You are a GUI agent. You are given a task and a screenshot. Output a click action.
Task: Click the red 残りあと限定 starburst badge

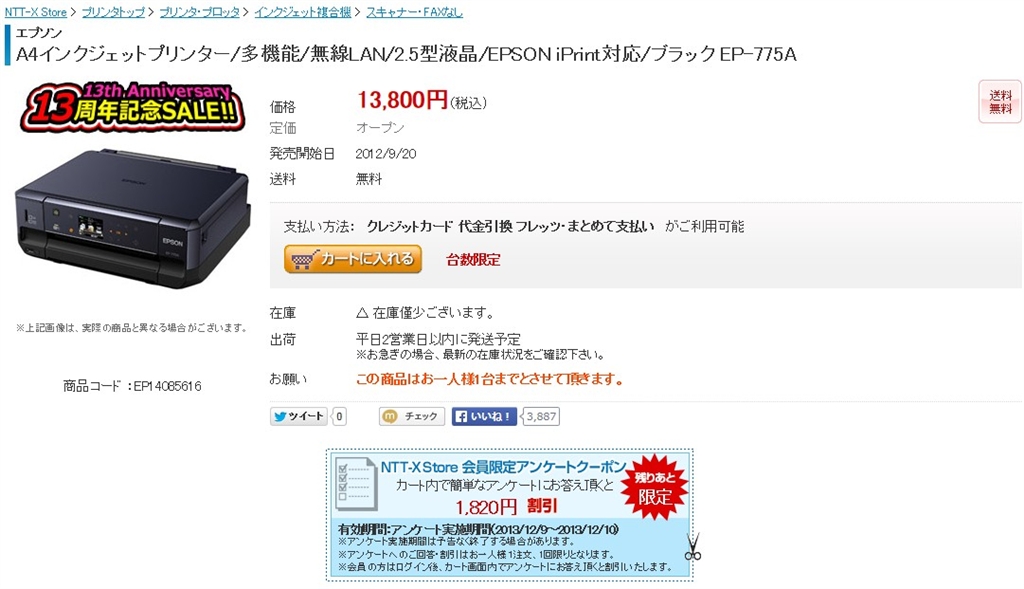[654, 488]
